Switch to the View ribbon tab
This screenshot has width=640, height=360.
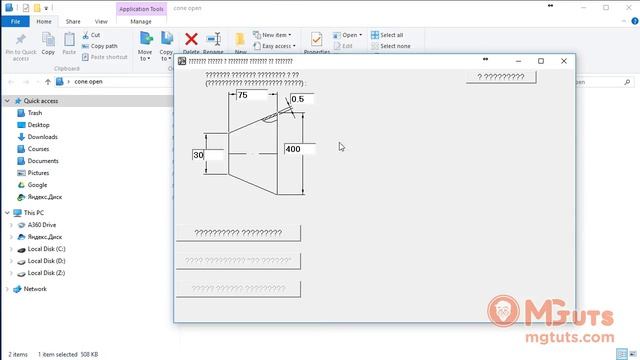click(101, 22)
